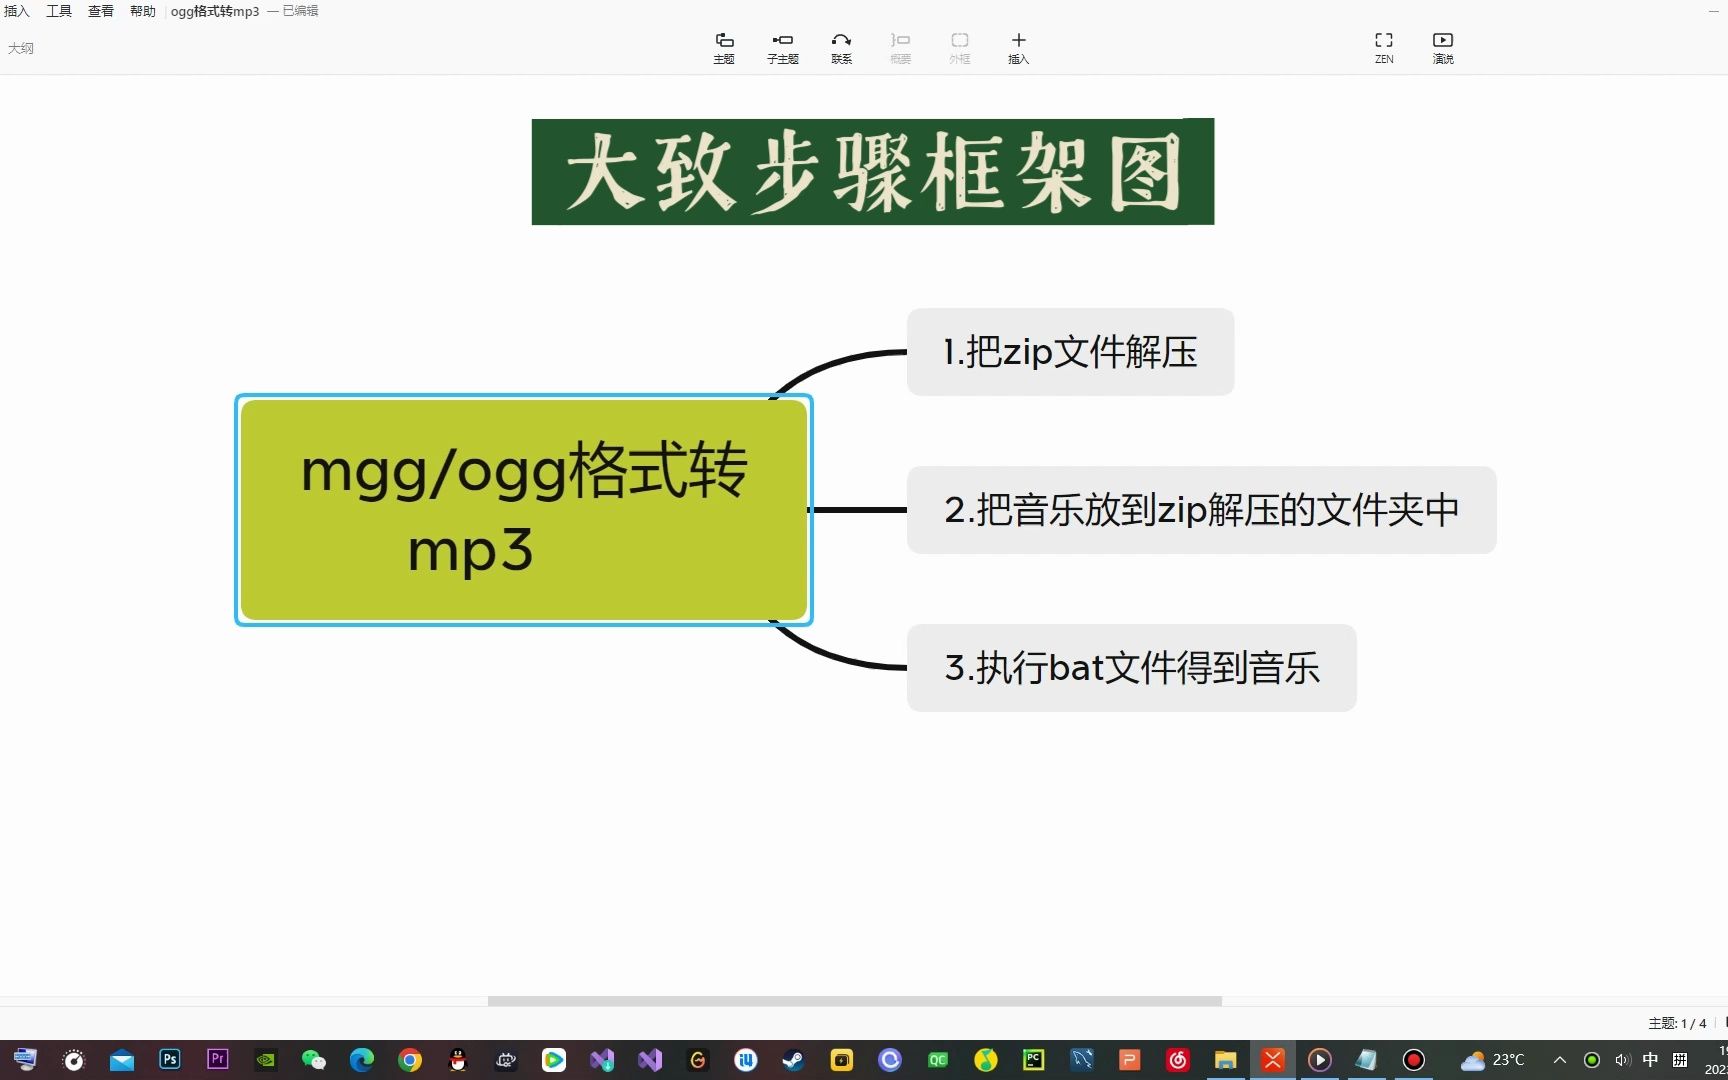Image resolution: width=1728 pixels, height=1080 pixels.
Task: Expand hidden system tray icons
Action: (1560, 1059)
